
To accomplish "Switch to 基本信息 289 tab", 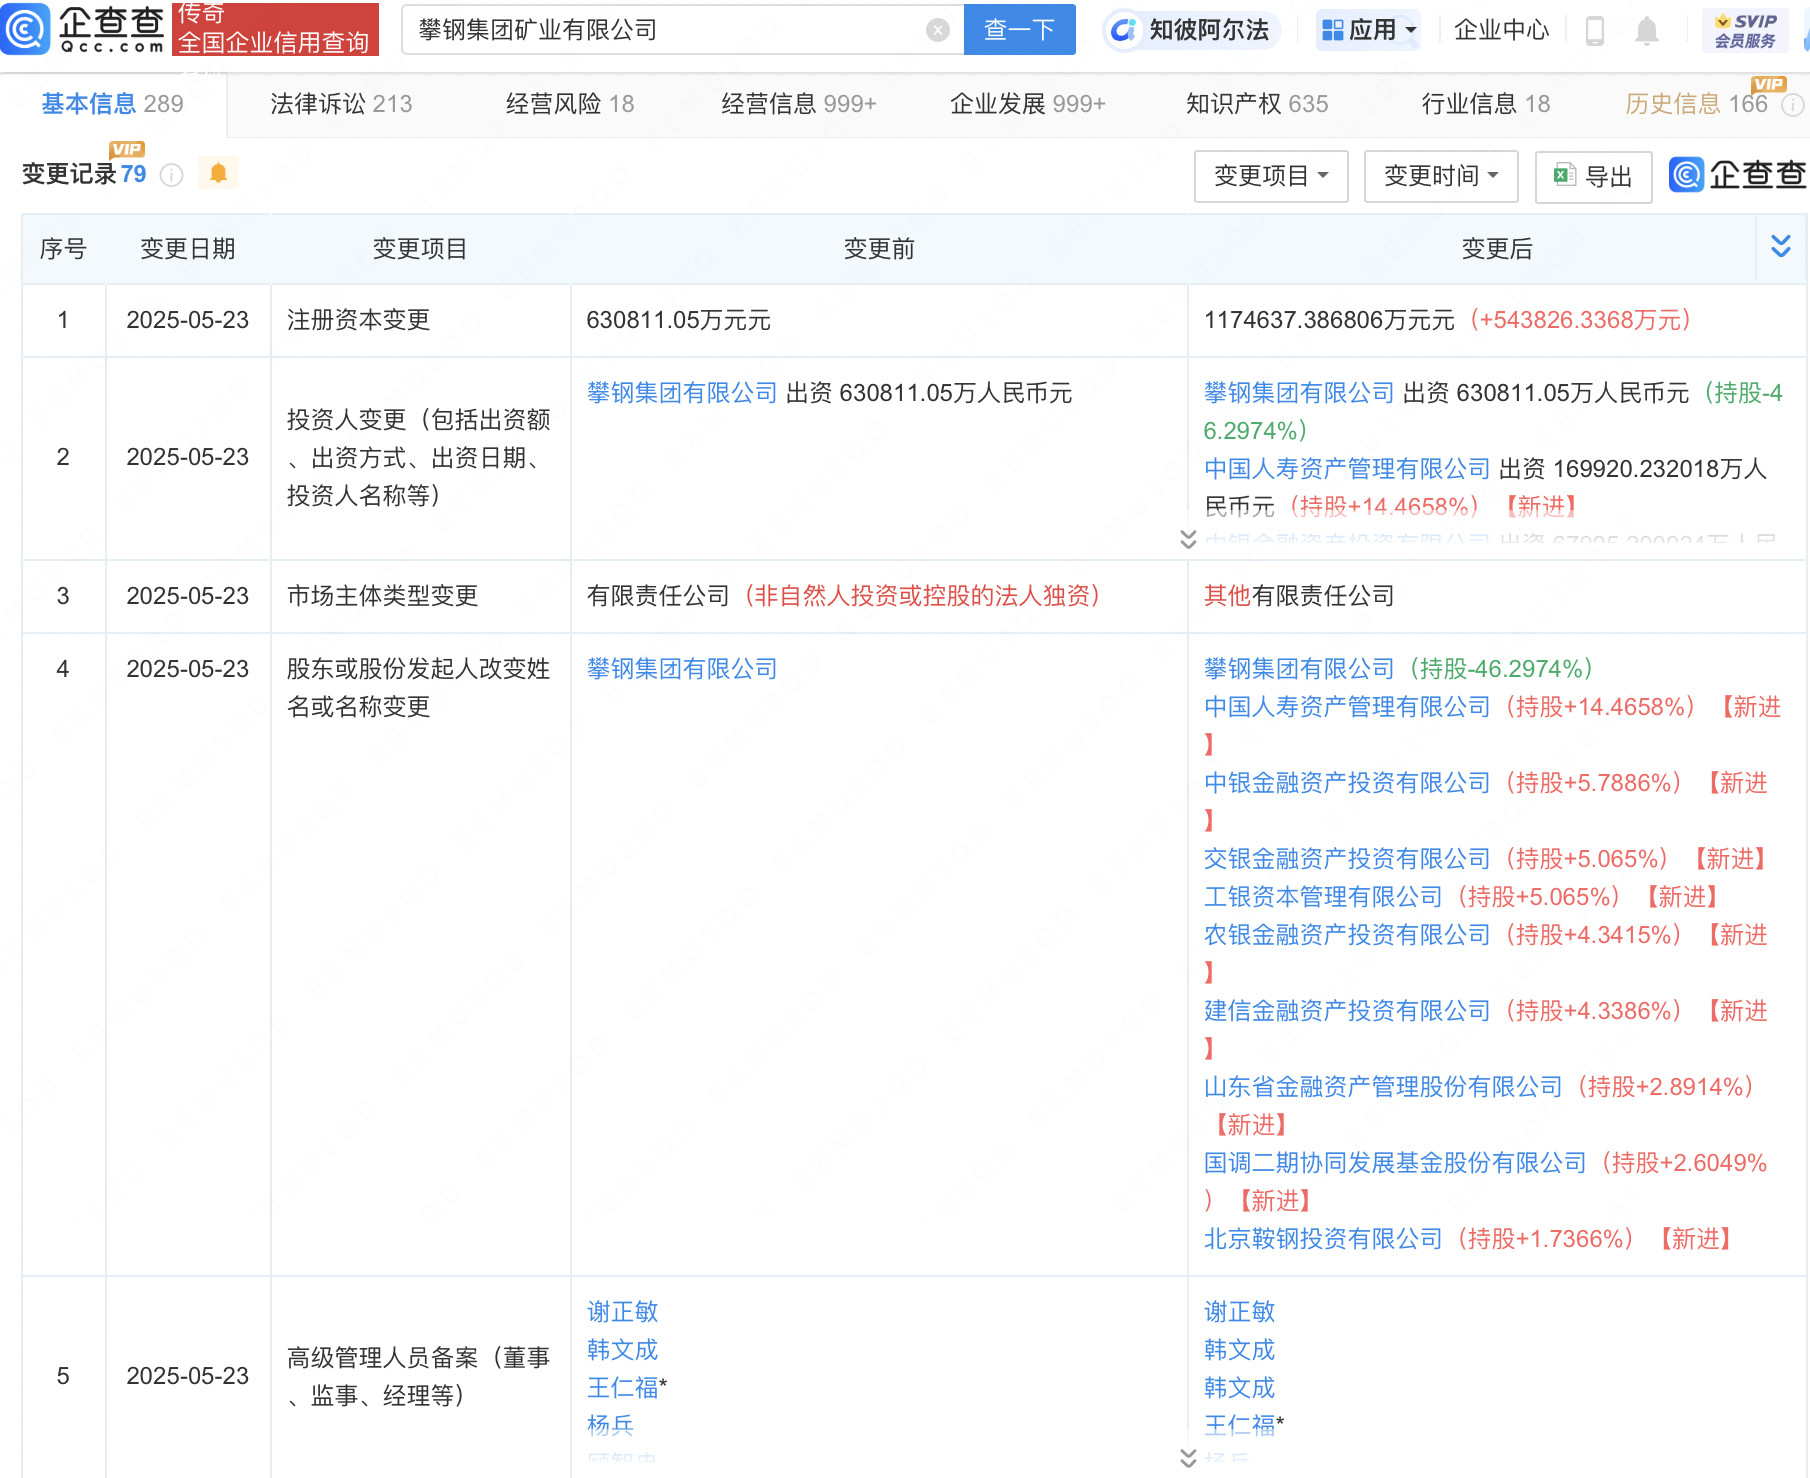I will pos(112,104).
